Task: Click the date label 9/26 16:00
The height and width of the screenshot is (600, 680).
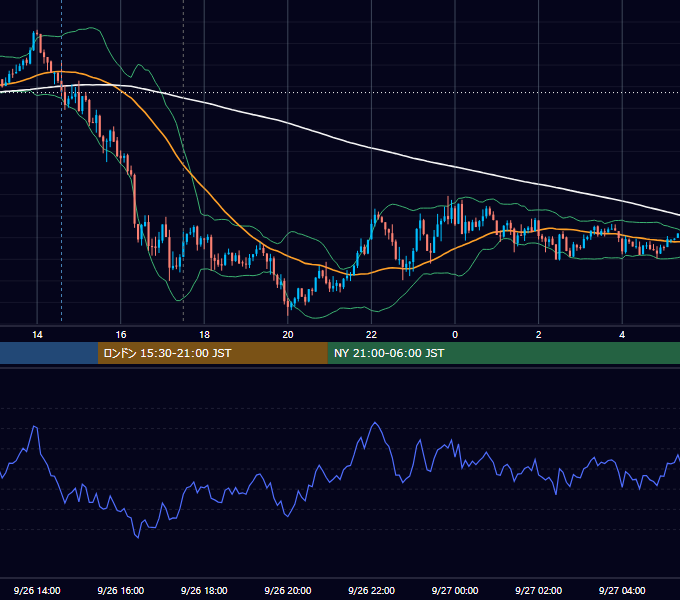Action: tap(121, 590)
